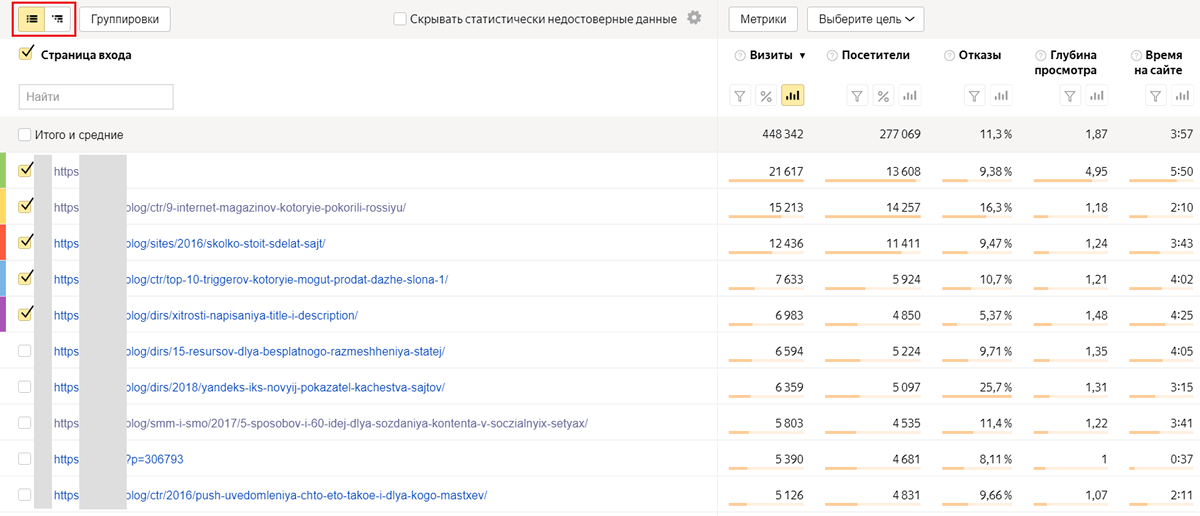The width and height of the screenshot is (1200, 516).
Task: Click highlighted bar chart icon under Визиты
Action: click(x=793, y=96)
